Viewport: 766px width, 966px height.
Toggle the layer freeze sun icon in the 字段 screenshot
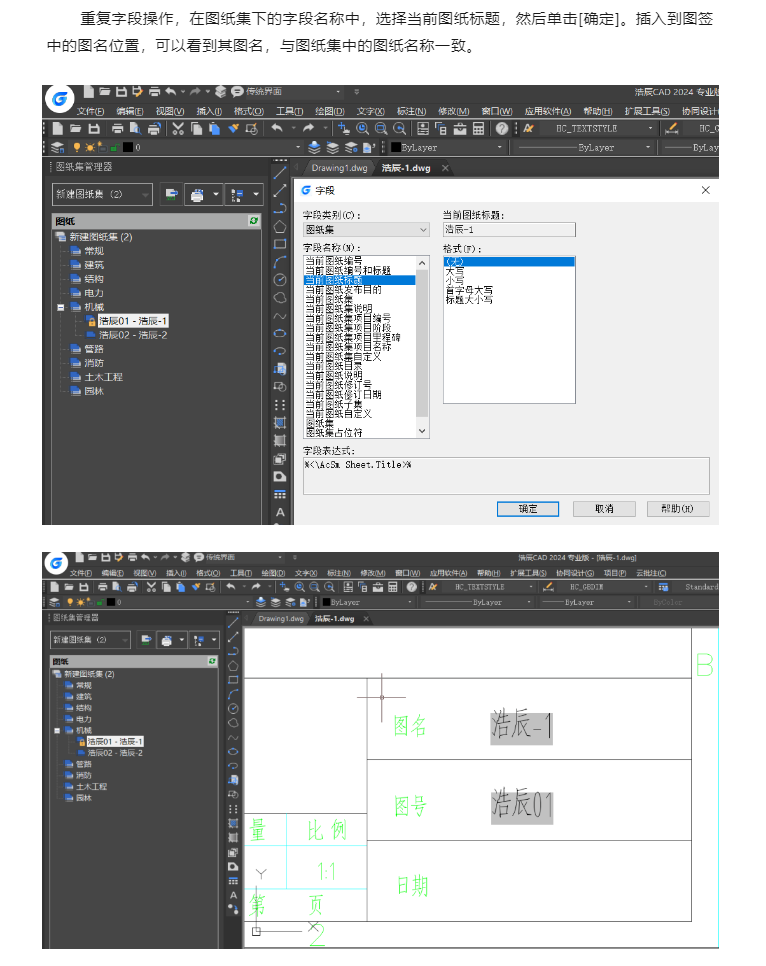[90, 147]
